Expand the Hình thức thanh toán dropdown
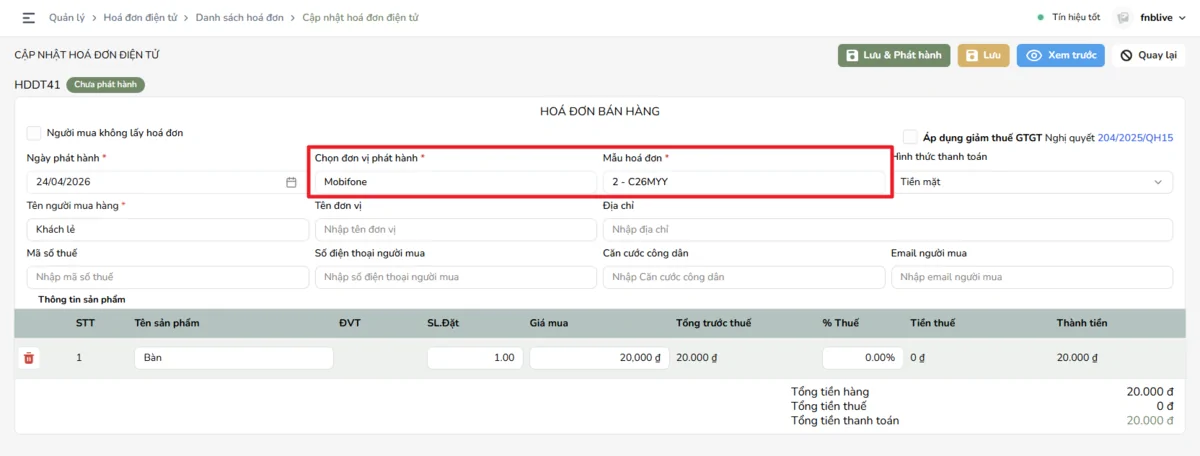 click(1032, 182)
